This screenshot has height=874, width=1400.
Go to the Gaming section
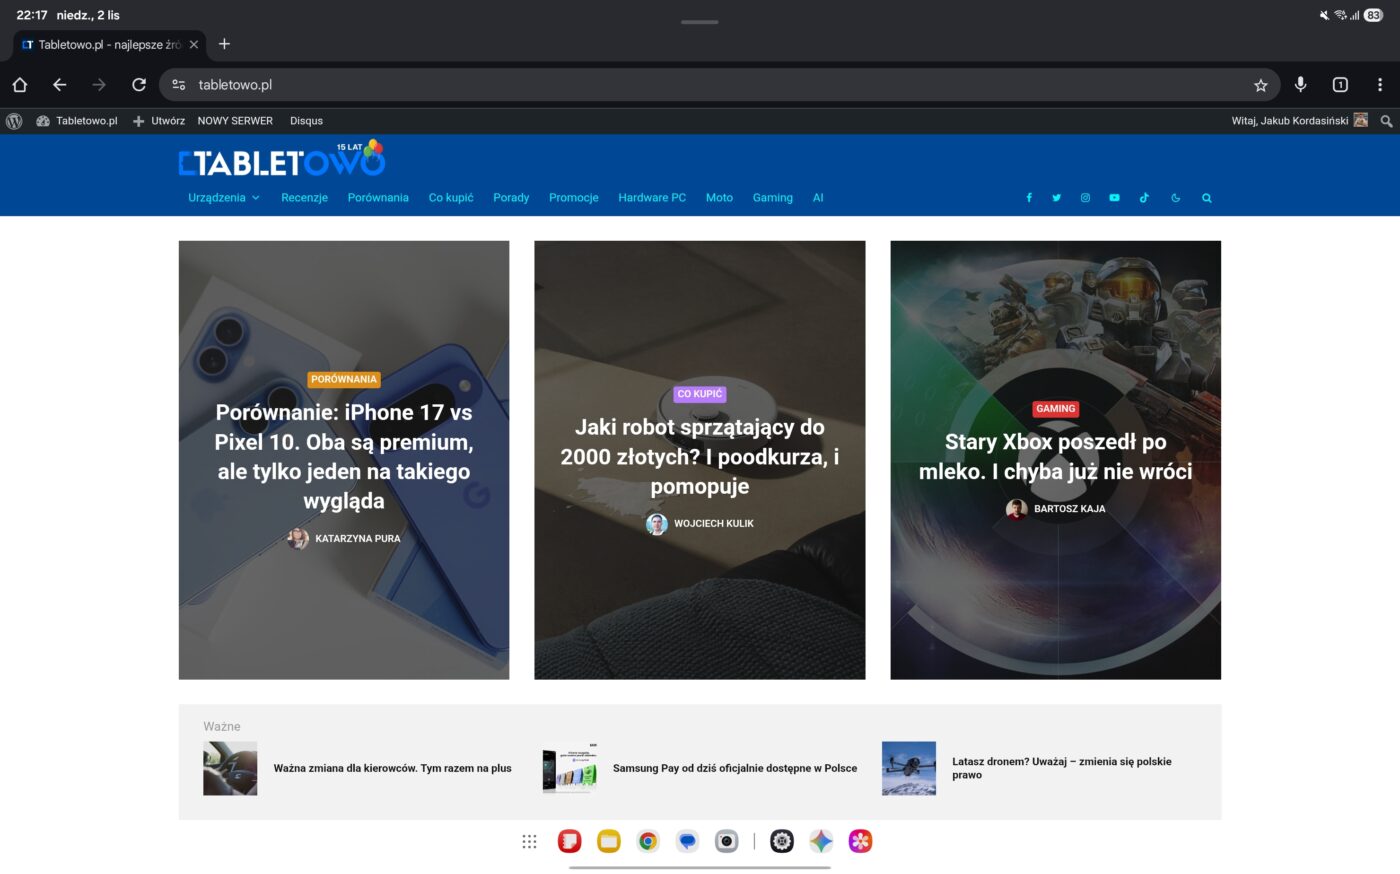(772, 198)
